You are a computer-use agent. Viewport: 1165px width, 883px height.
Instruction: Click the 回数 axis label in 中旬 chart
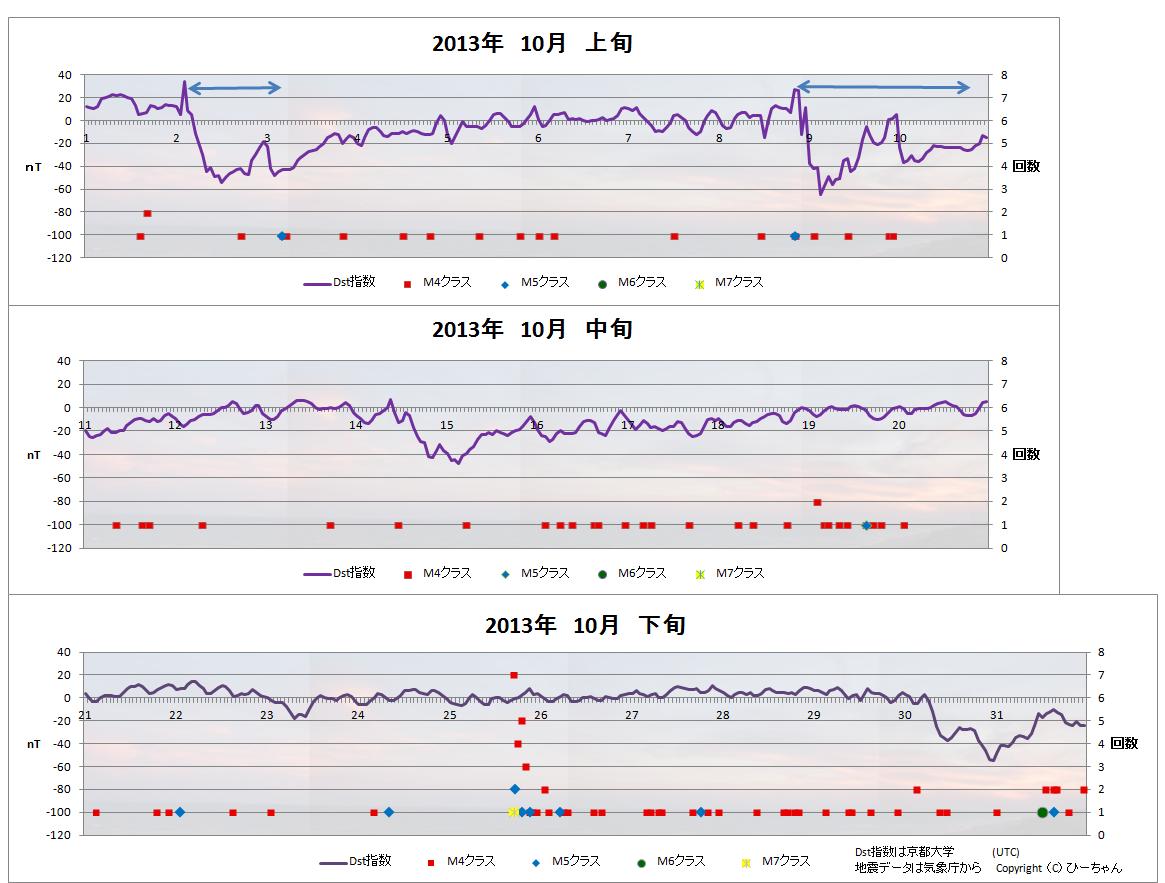click(1026, 454)
